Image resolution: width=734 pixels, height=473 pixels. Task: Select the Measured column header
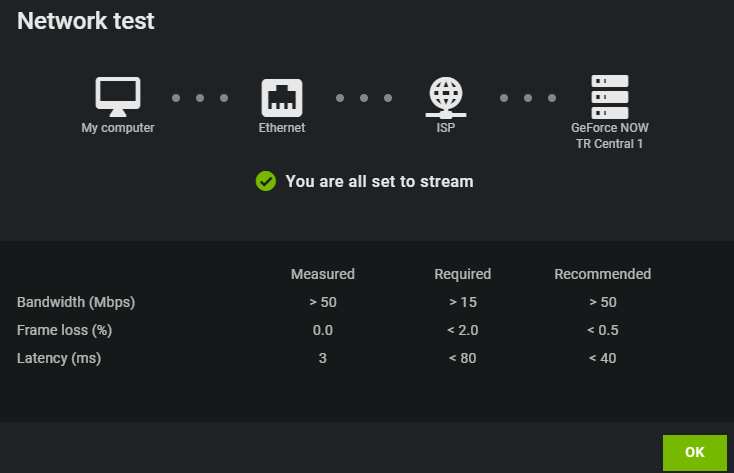point(322,274)
